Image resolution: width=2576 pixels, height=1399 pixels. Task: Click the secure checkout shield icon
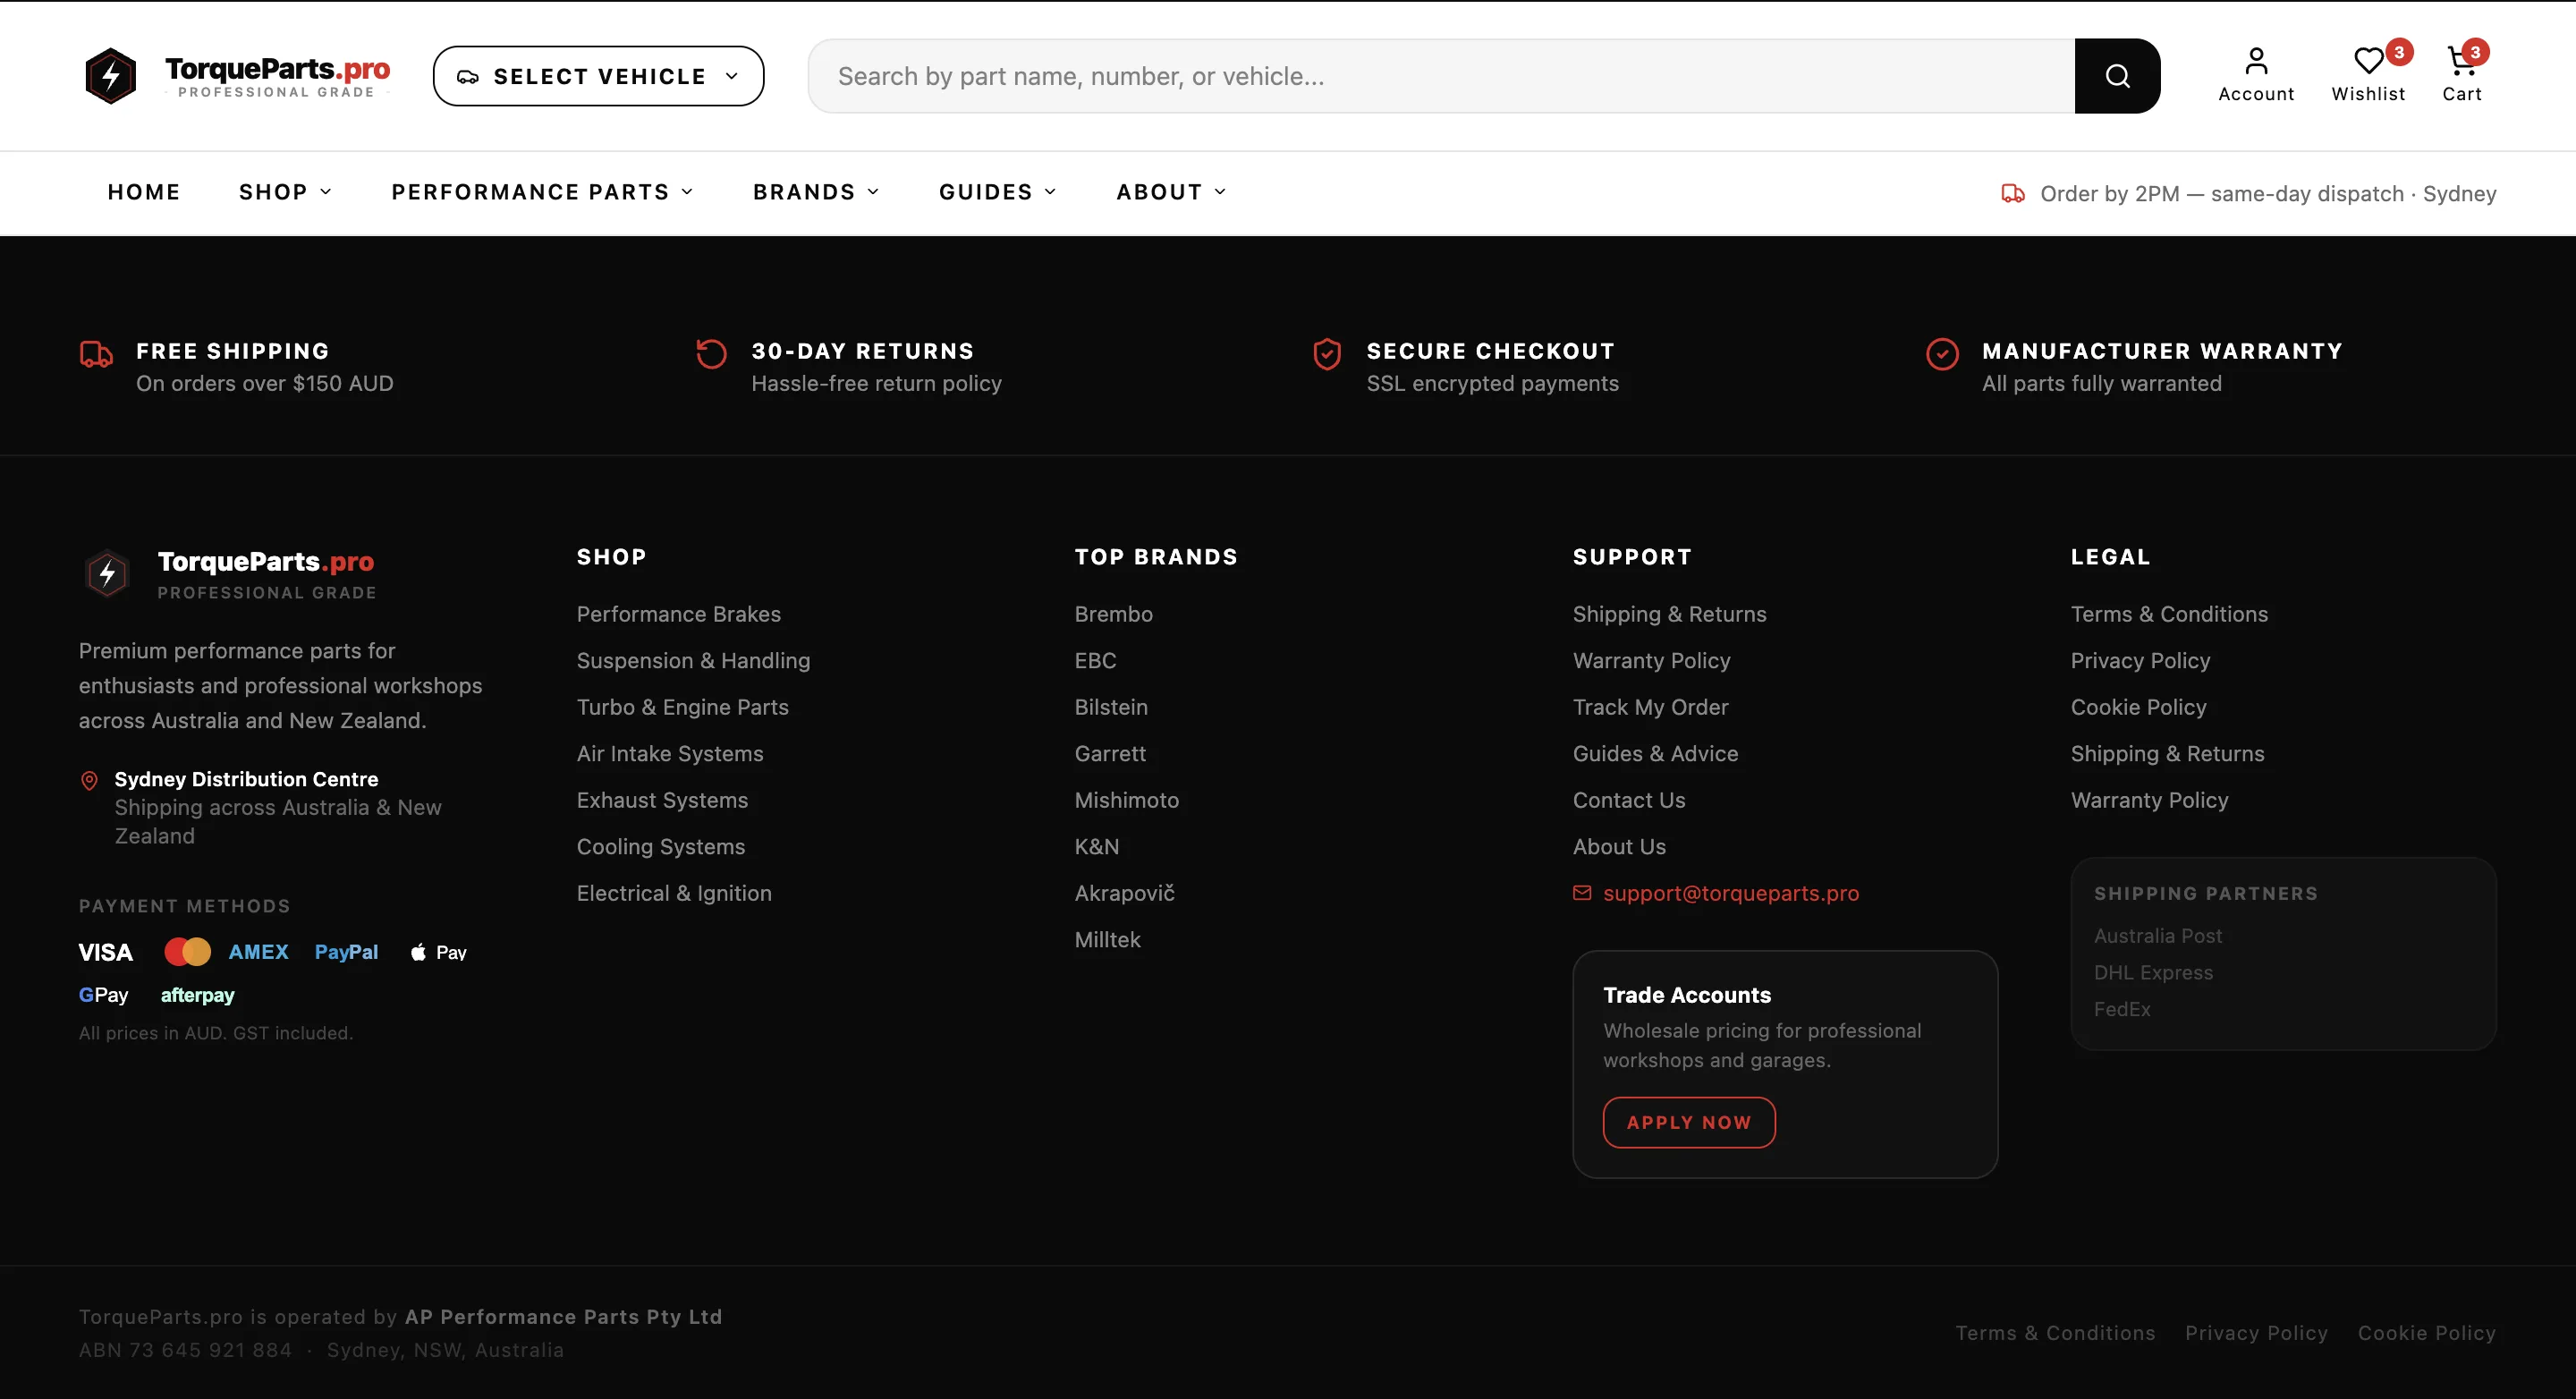[1327, 354]
